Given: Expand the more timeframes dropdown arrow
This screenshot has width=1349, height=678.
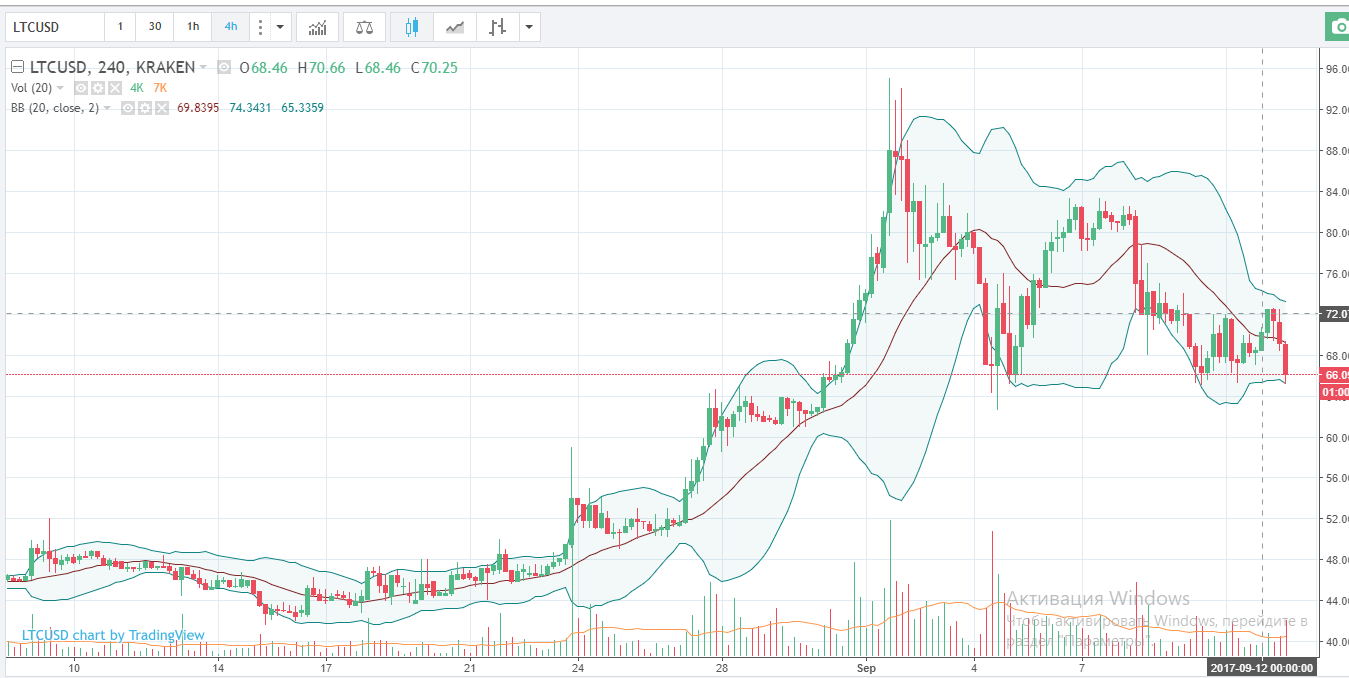Looking at the screenshot, I should pyautogui.click(x=280, y=27).
